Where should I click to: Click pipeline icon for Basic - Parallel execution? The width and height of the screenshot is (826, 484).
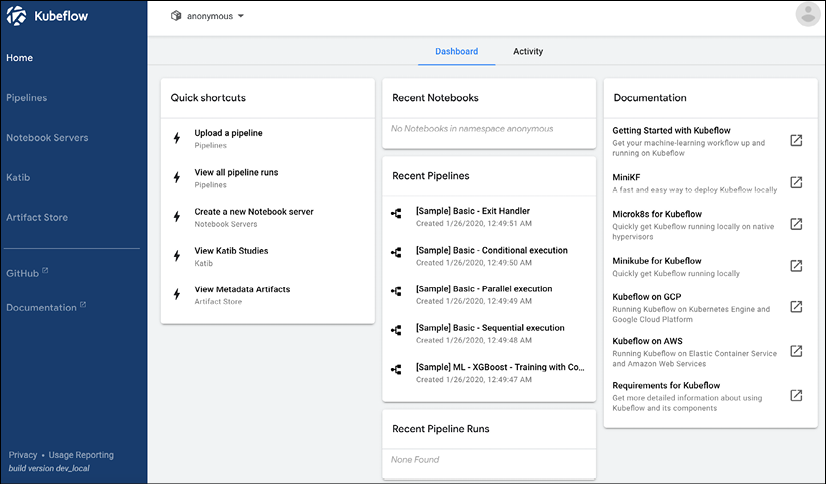[x=396, y=291]
